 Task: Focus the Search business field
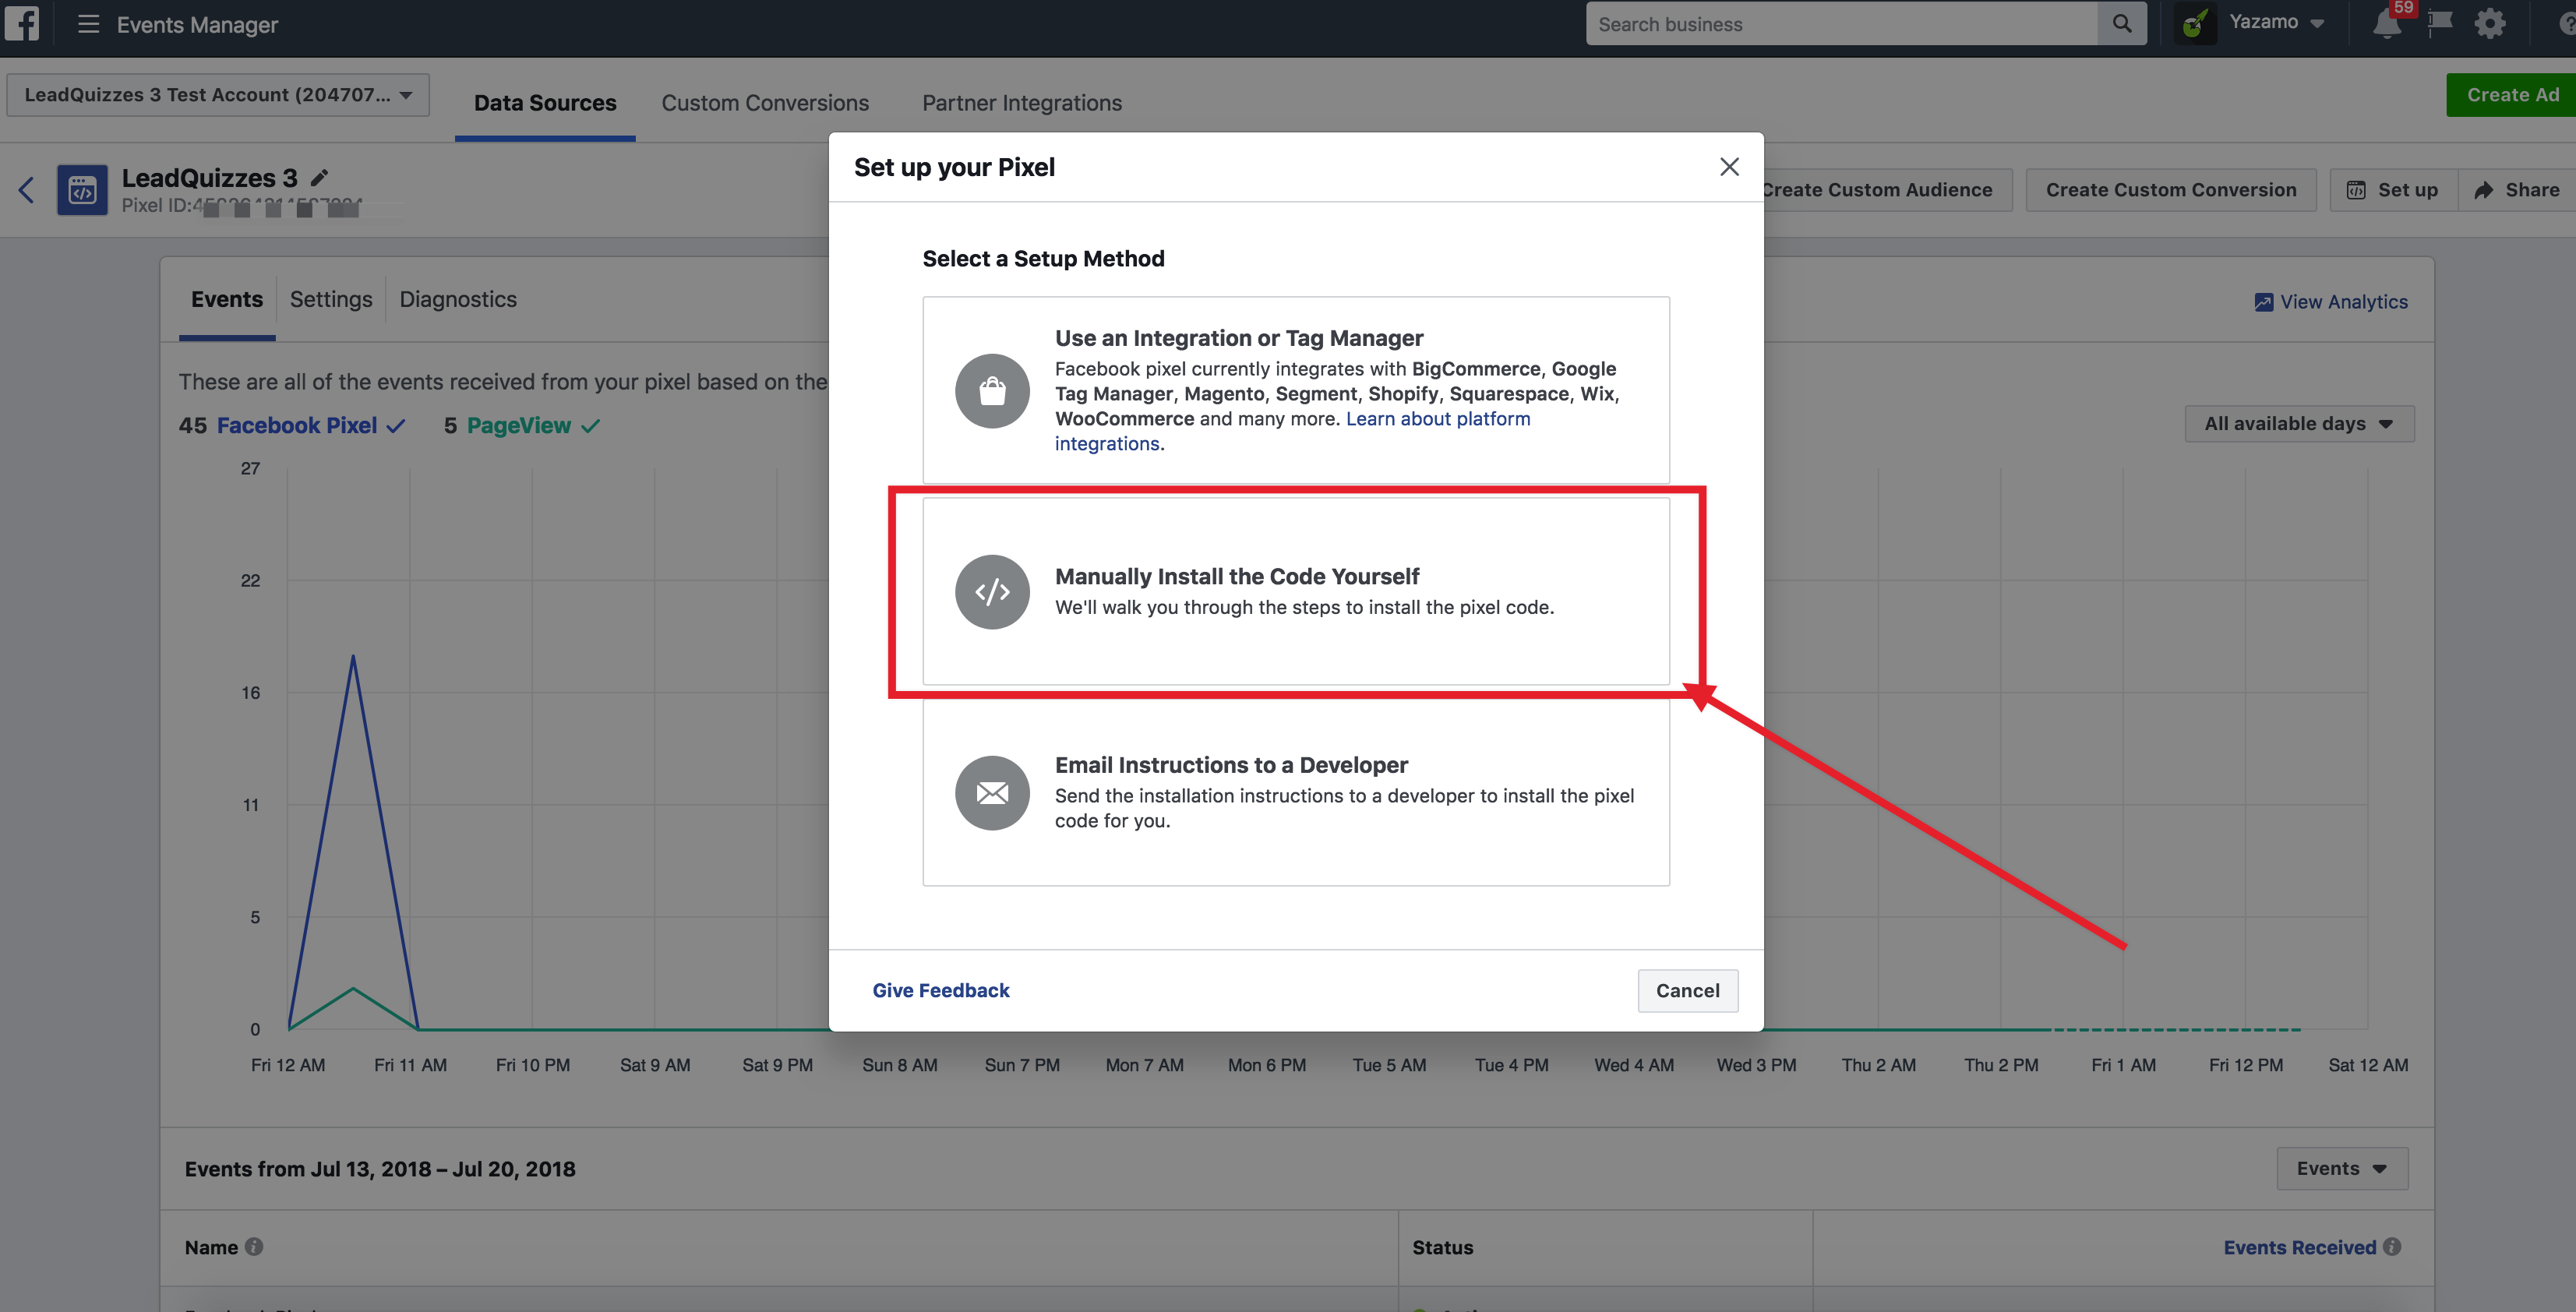1841,24
